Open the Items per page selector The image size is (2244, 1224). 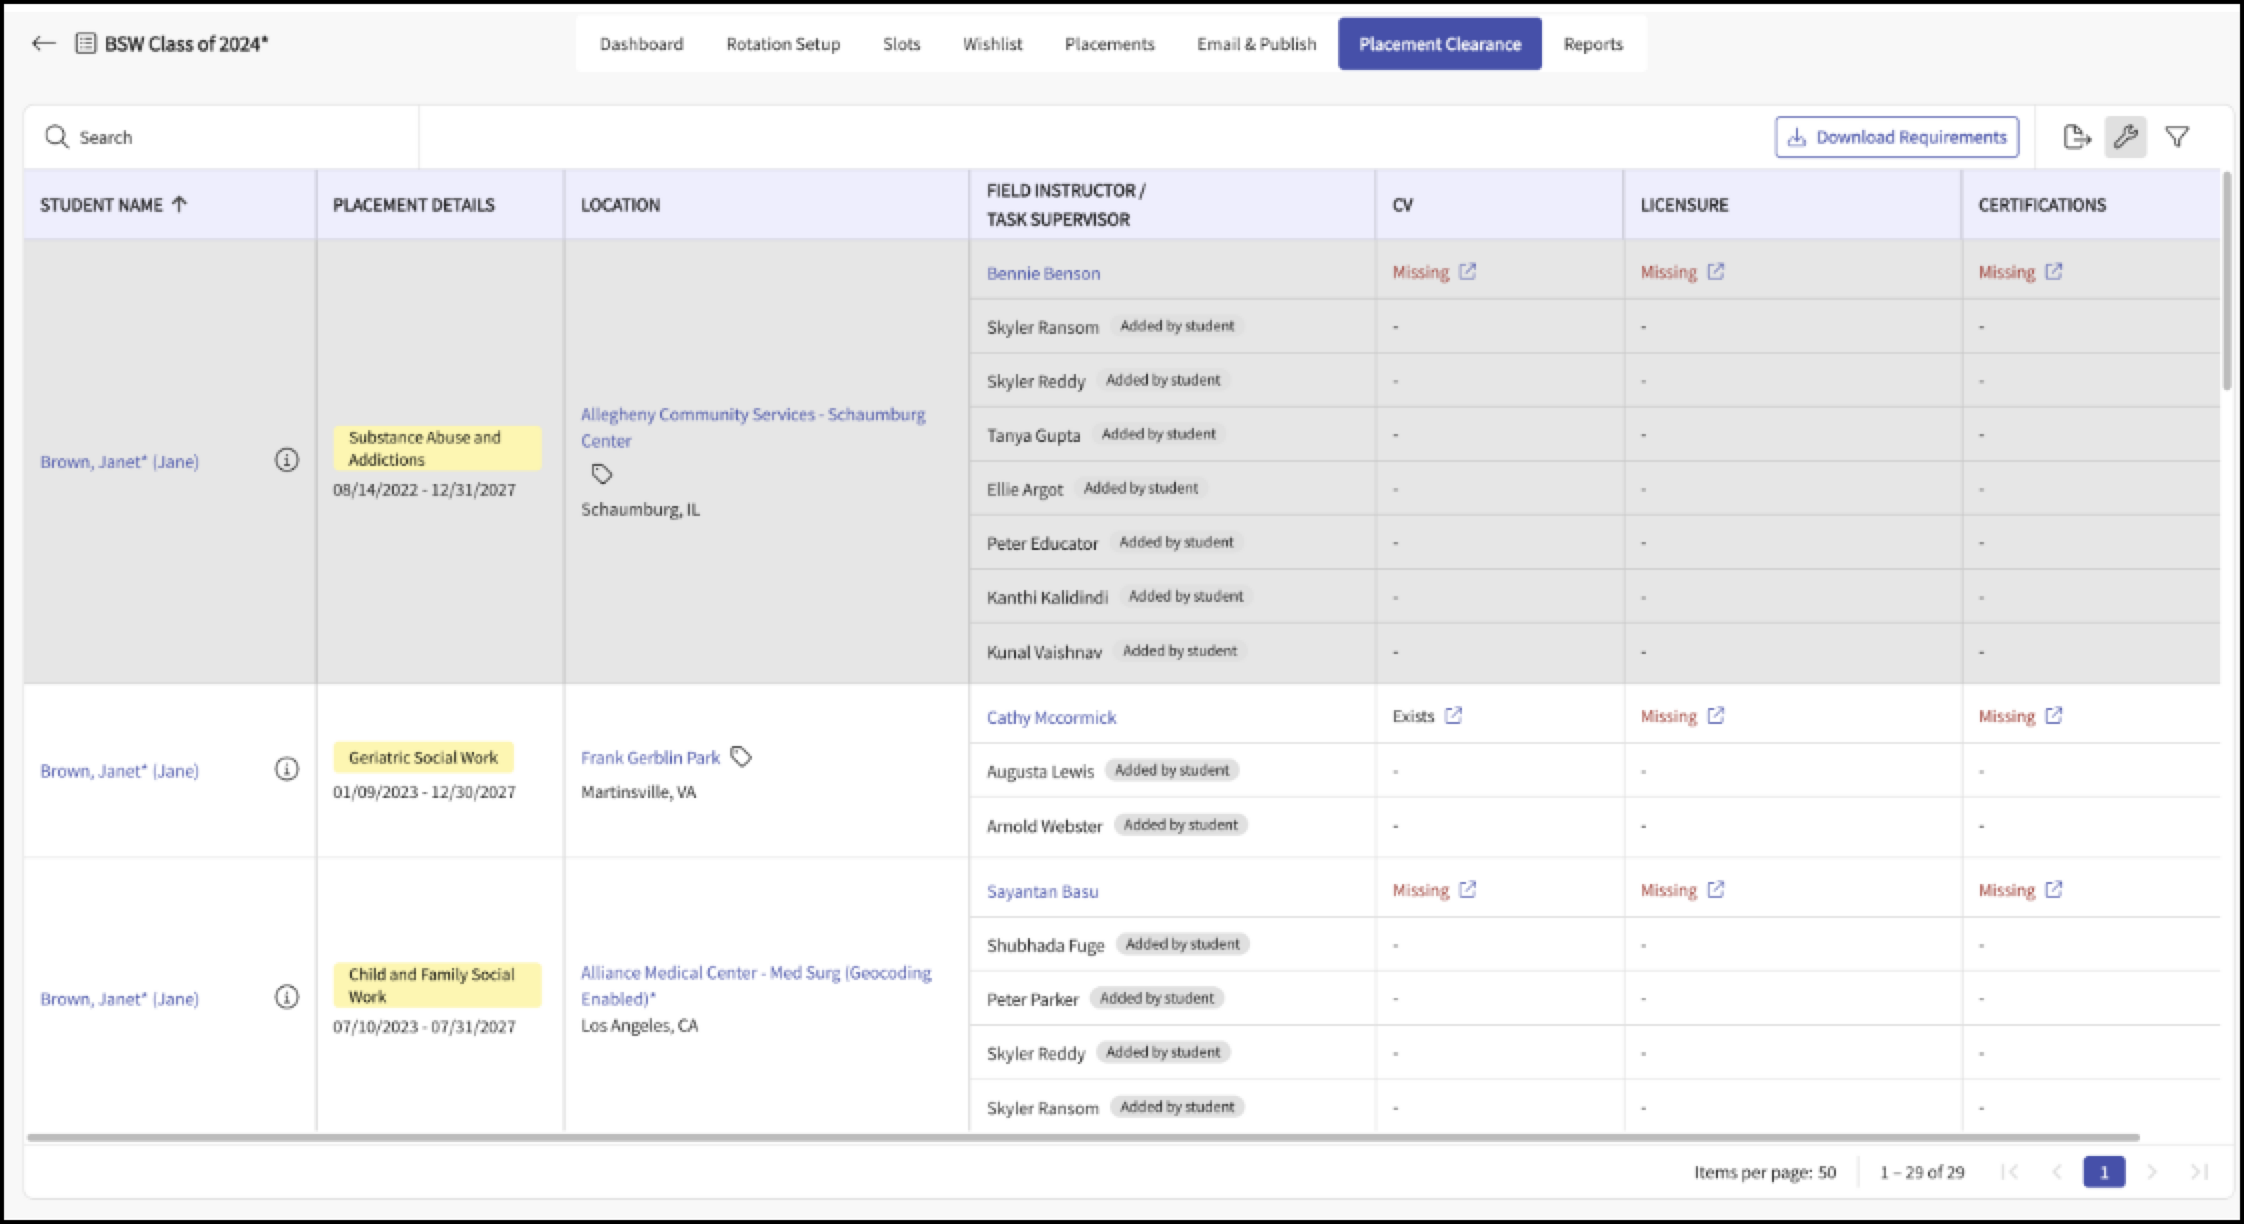point(1765,1172)
